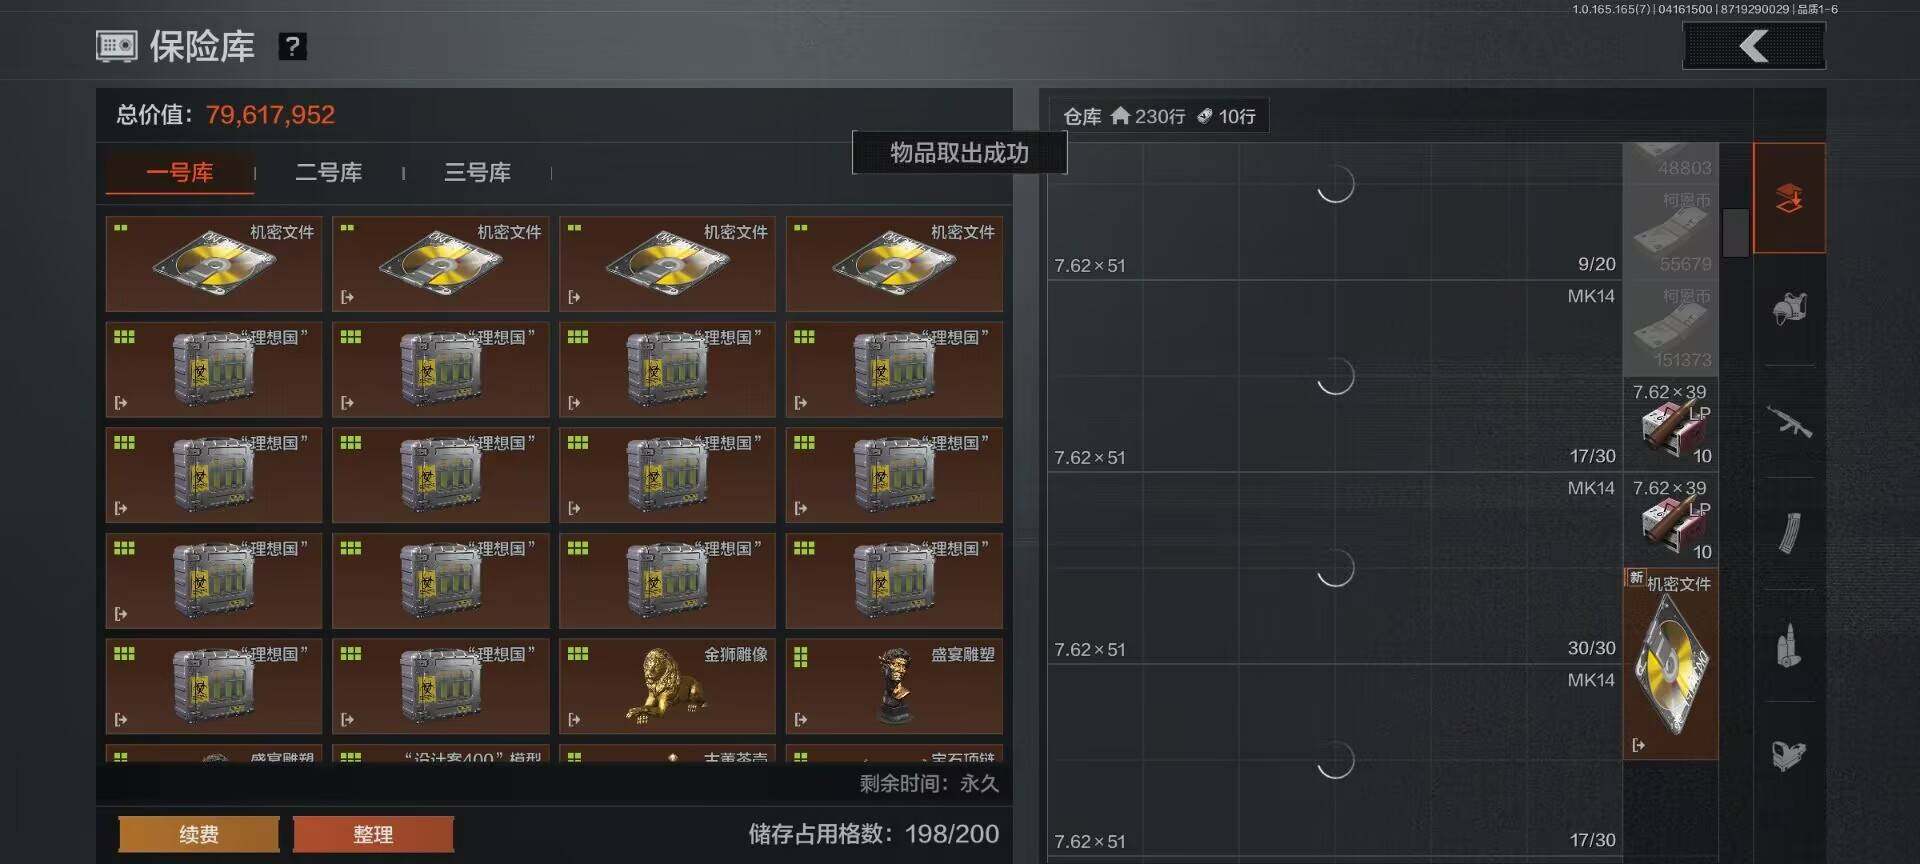Select the last sidebar category icon

point(1789,755)
